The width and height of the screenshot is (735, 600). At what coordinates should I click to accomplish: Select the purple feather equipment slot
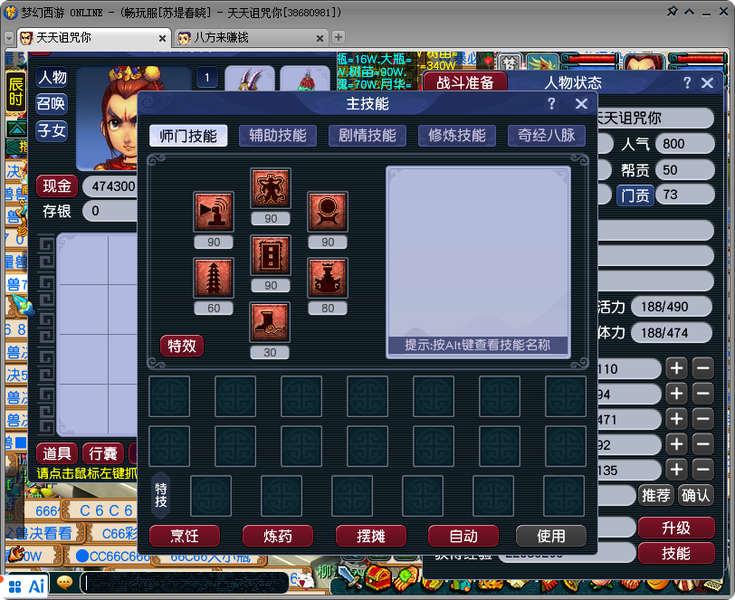tap(250, 78)
